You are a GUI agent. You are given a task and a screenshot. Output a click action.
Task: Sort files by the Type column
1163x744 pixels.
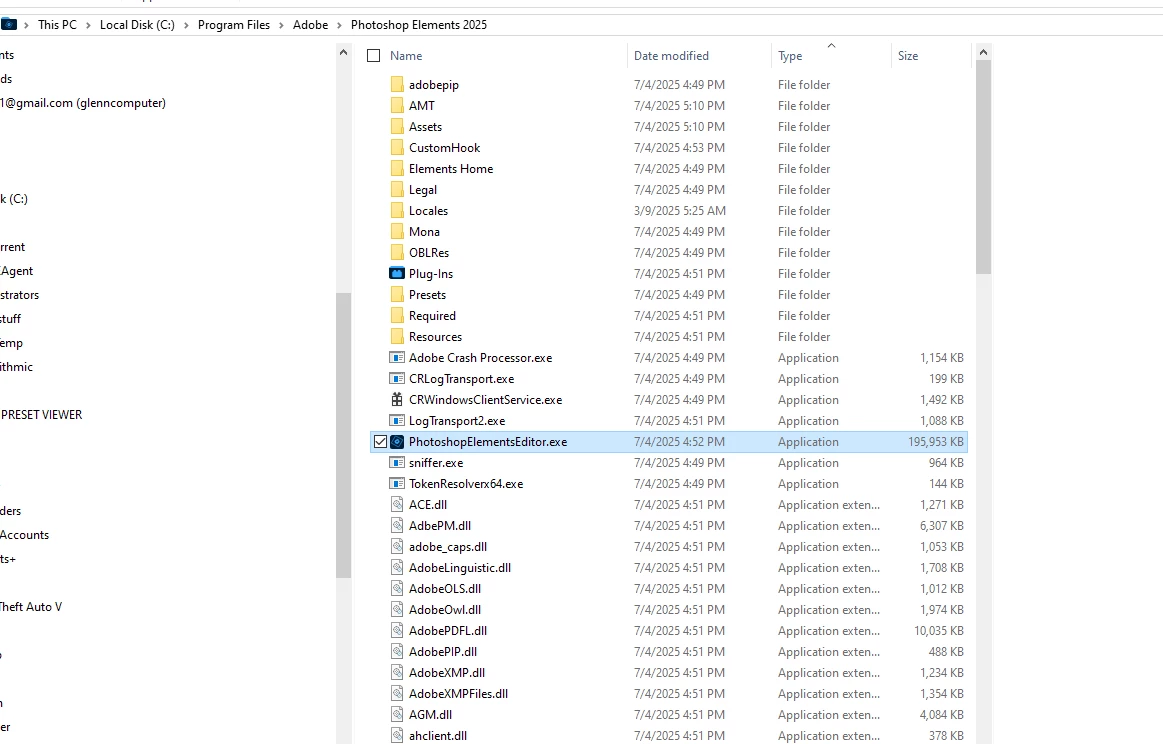[790, 56]
